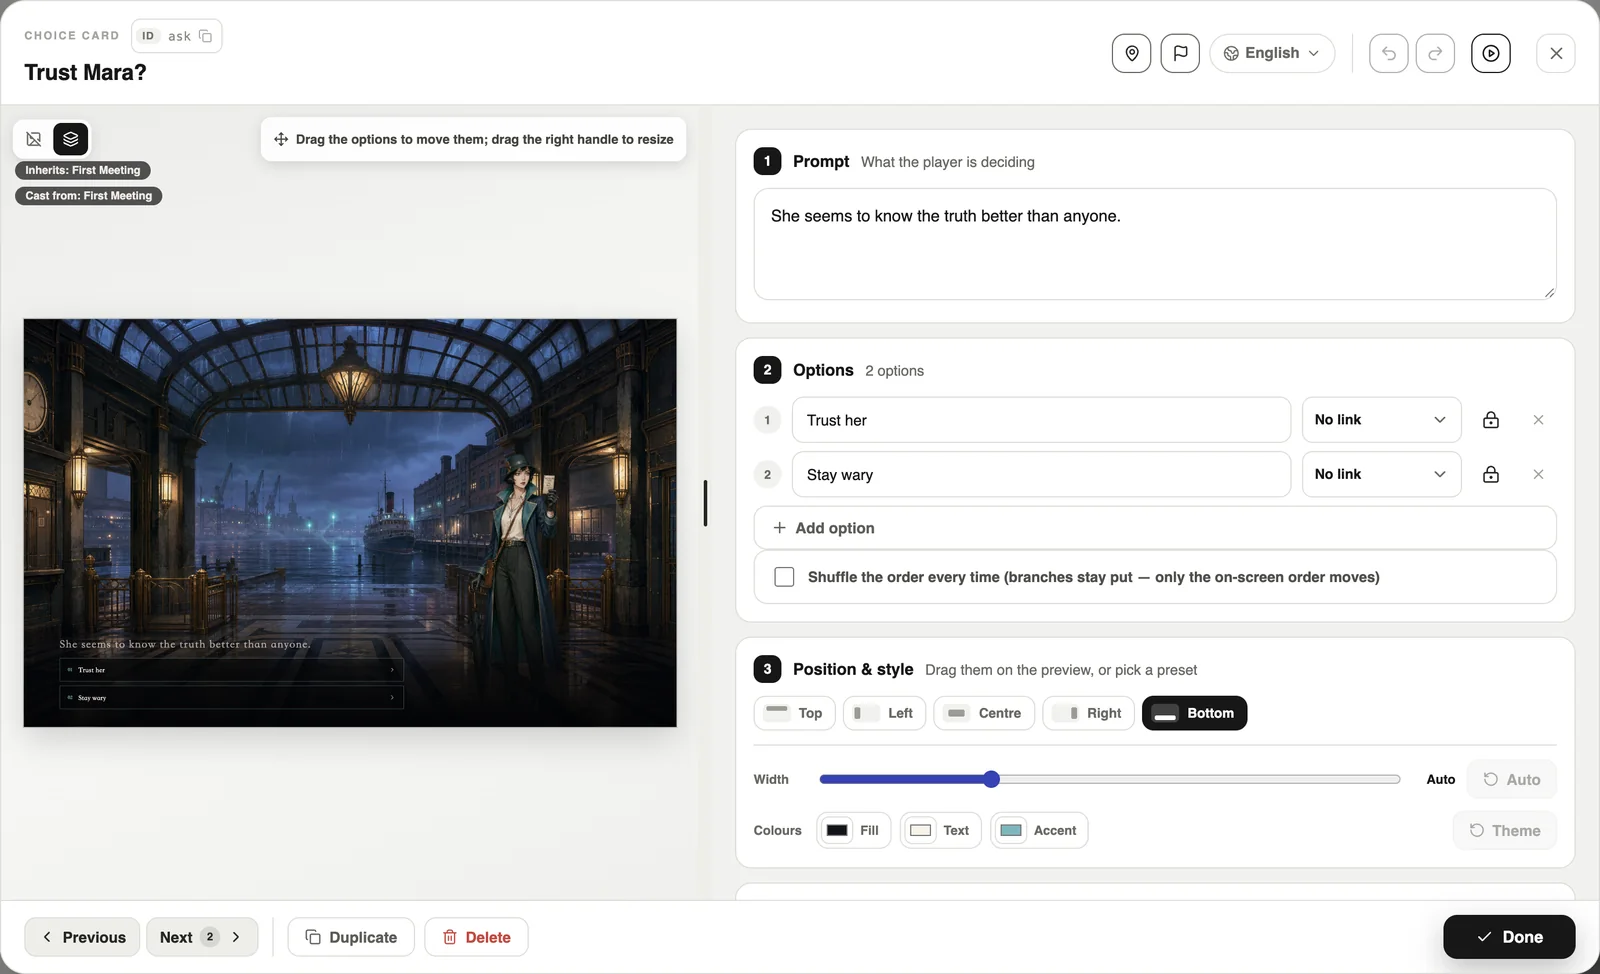Viewport: 1600px width, 974px height.
Task: Open the 'No link' dropdown for Stay wary
Action: pyautogui.click(x=1381, y=474)
